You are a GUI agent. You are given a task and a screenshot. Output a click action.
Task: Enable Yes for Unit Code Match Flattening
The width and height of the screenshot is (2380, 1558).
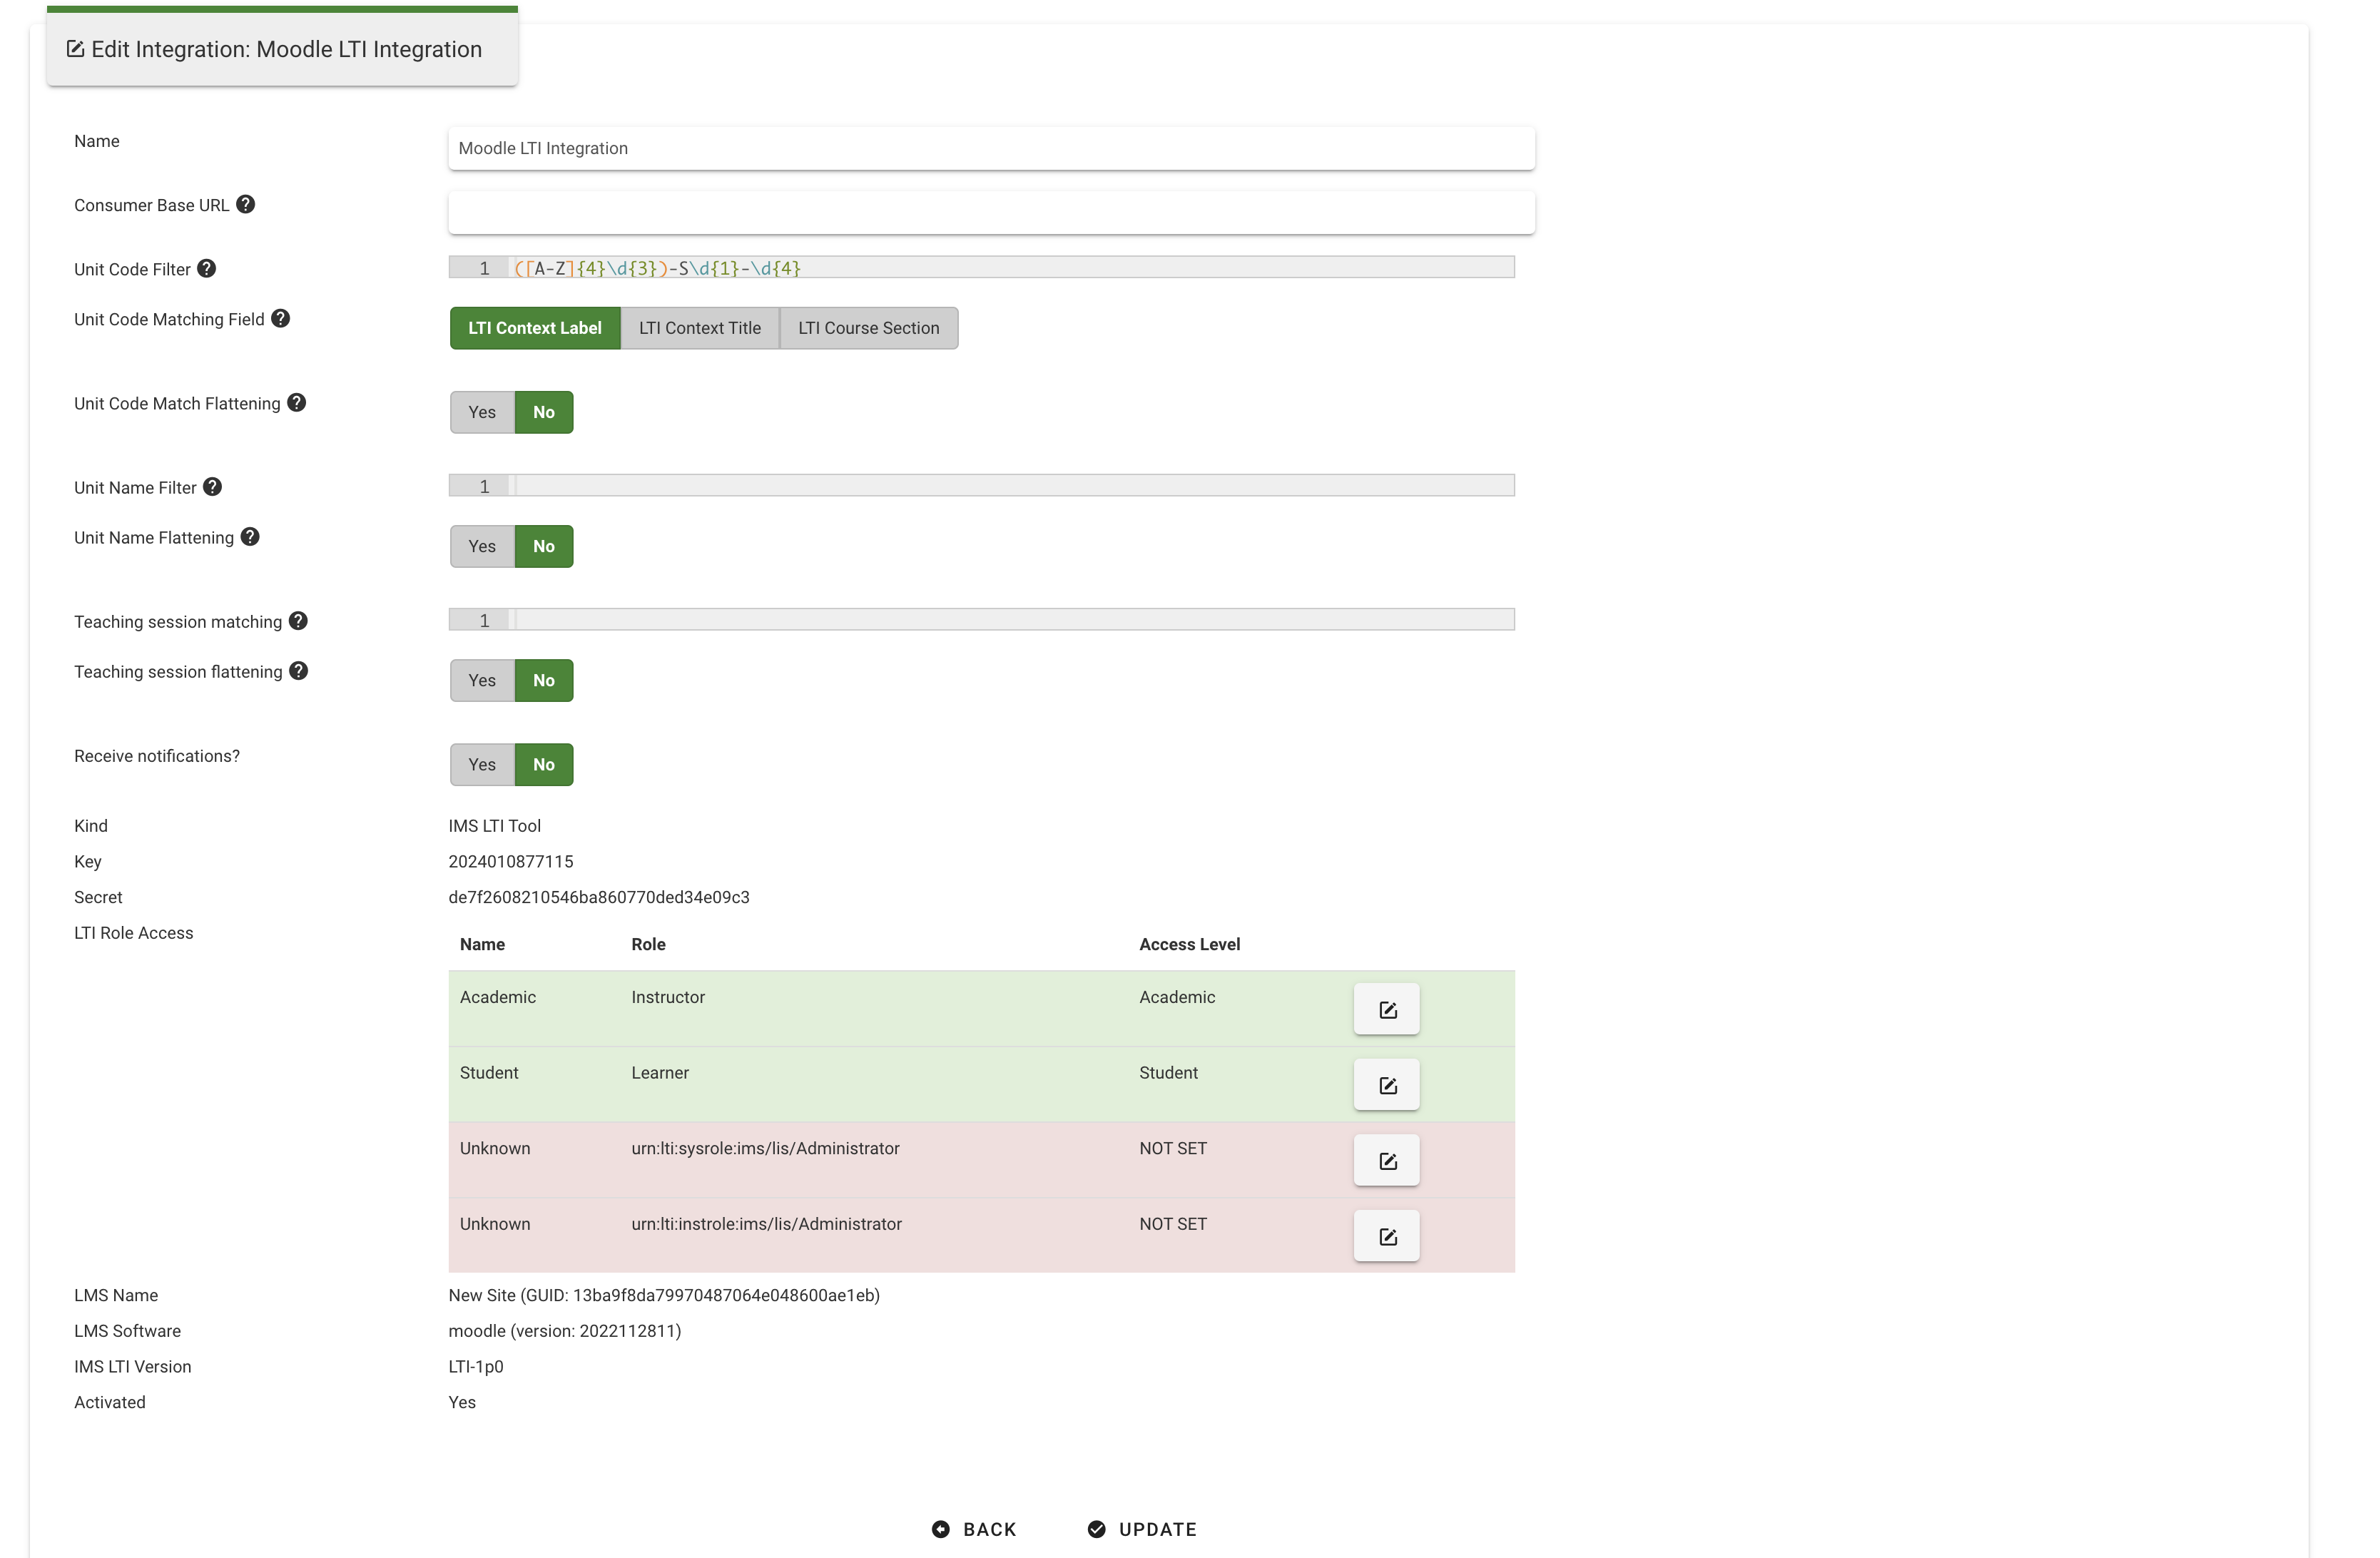(481, 412)
